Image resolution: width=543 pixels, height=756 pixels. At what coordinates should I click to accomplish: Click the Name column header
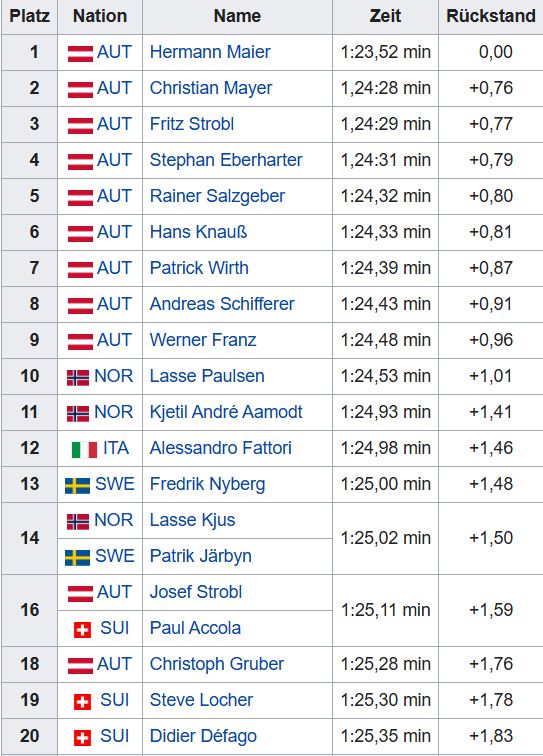click(237, 16)
